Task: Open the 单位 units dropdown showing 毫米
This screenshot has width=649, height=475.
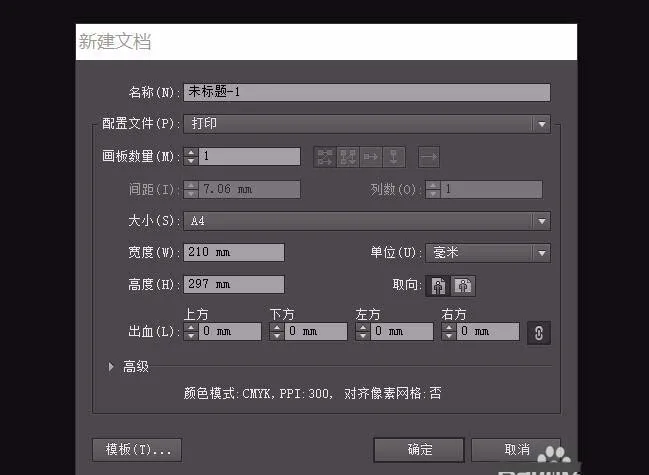Action: tap(488, 253)
